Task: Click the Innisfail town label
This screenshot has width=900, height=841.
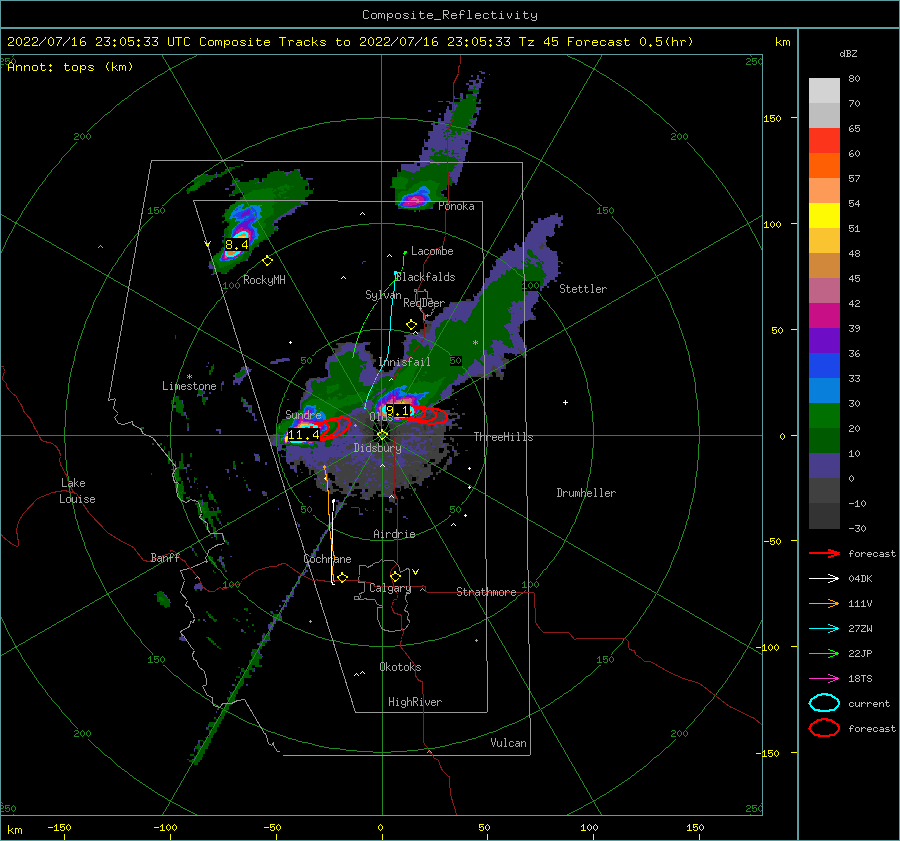Action: 404,362
